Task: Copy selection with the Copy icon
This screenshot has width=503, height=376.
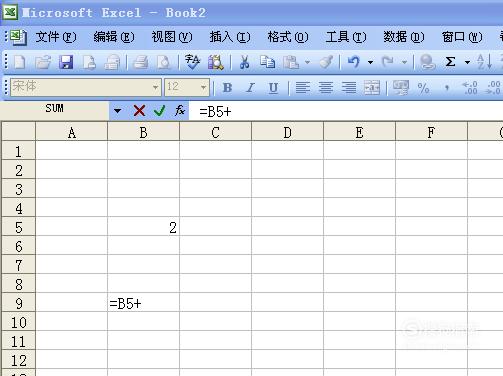Action: pyautogui.click(x=267, y=62)
